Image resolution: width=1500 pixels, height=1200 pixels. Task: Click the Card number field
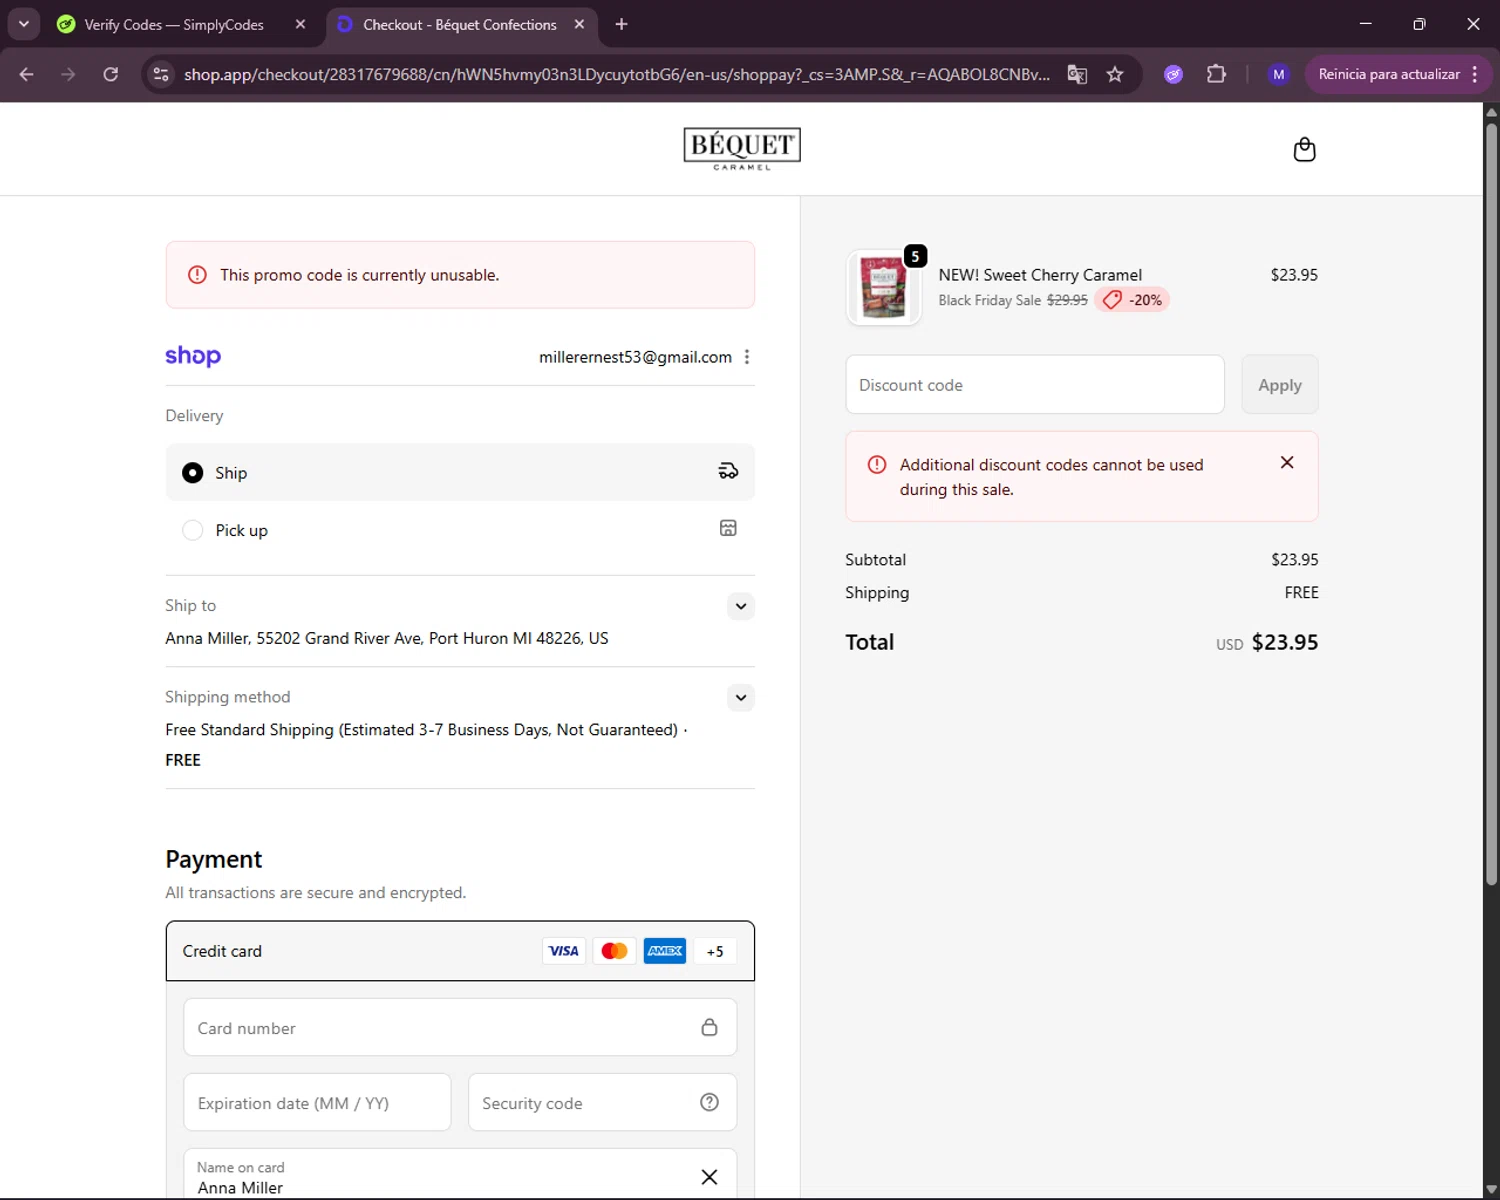click(460, 1028)
